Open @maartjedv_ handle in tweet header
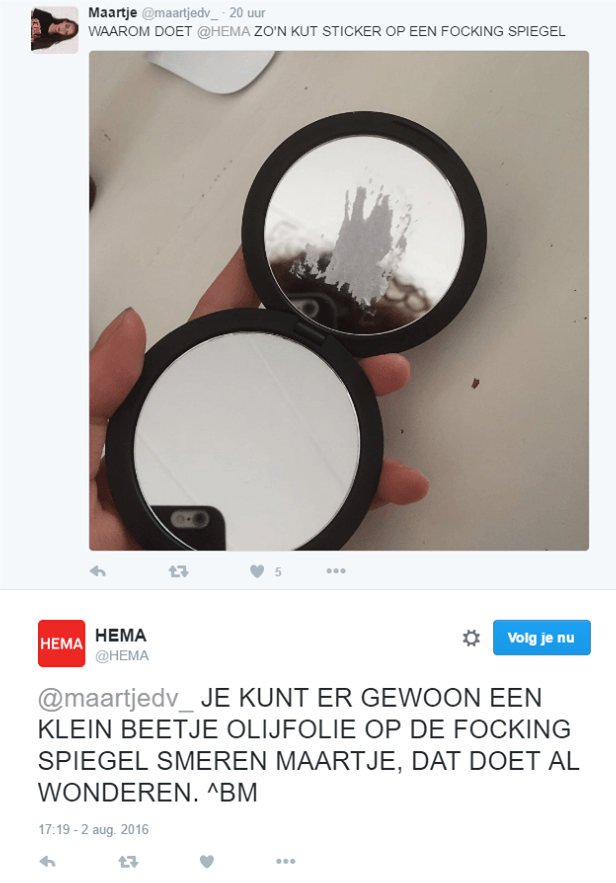The width and height of the screenshot is (616, 883). click(x=180, y=13)
